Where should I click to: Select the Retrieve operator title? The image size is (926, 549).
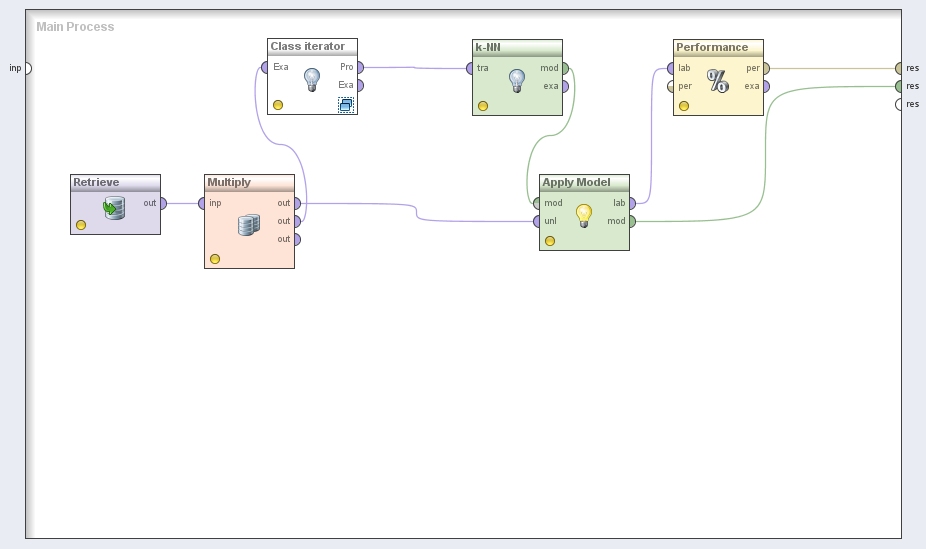tap(96, 182)
